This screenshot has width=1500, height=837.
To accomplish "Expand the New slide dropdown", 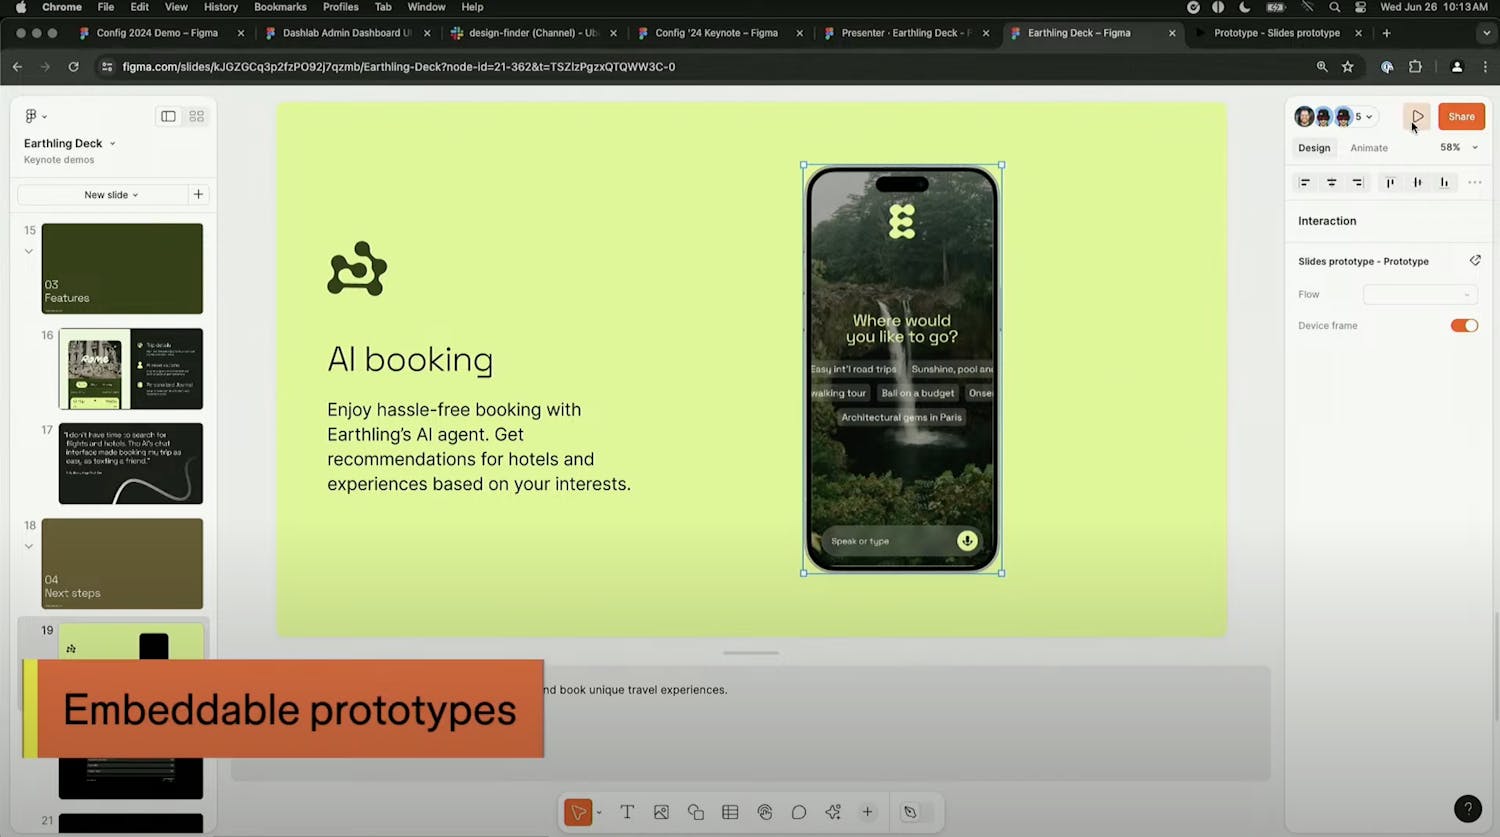I will [x=110, y=195].
